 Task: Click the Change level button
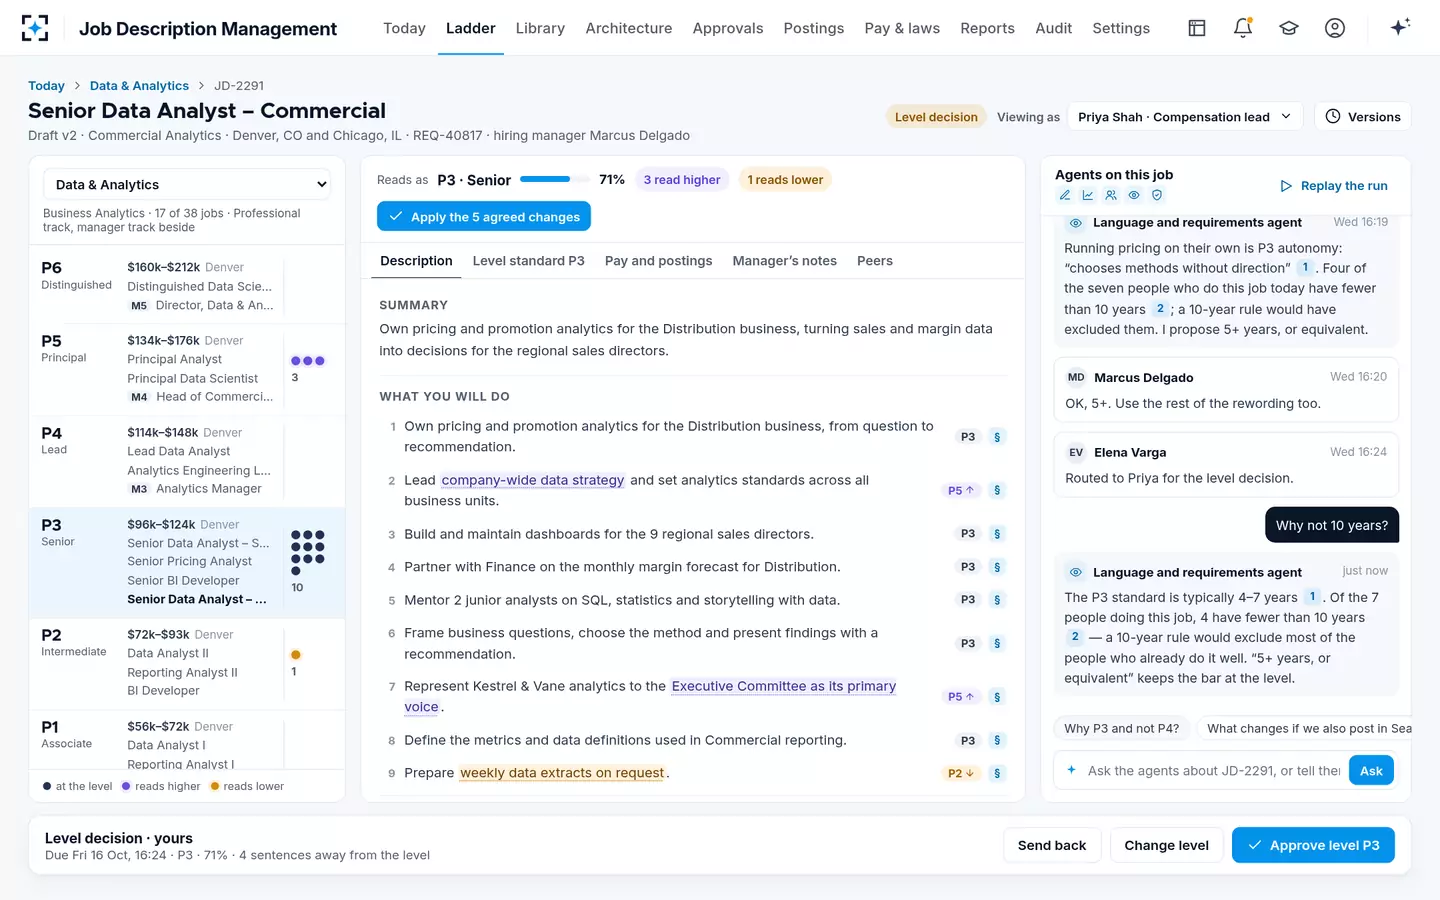(1166, 845)
